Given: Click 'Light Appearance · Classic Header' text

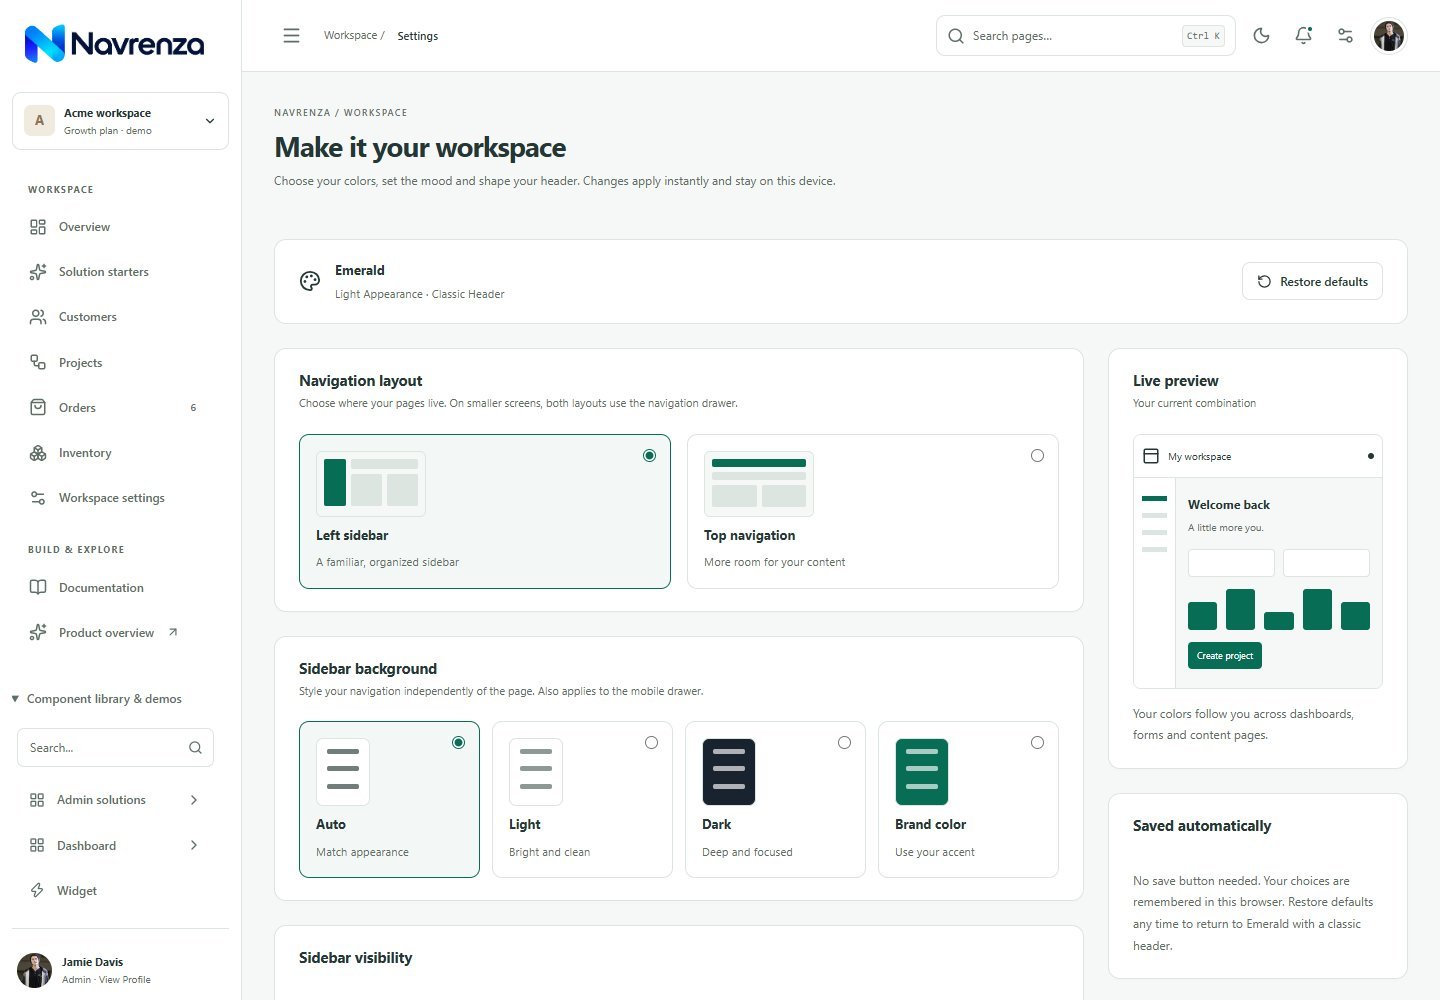Looking at the screenshot, I should [420, 294].
